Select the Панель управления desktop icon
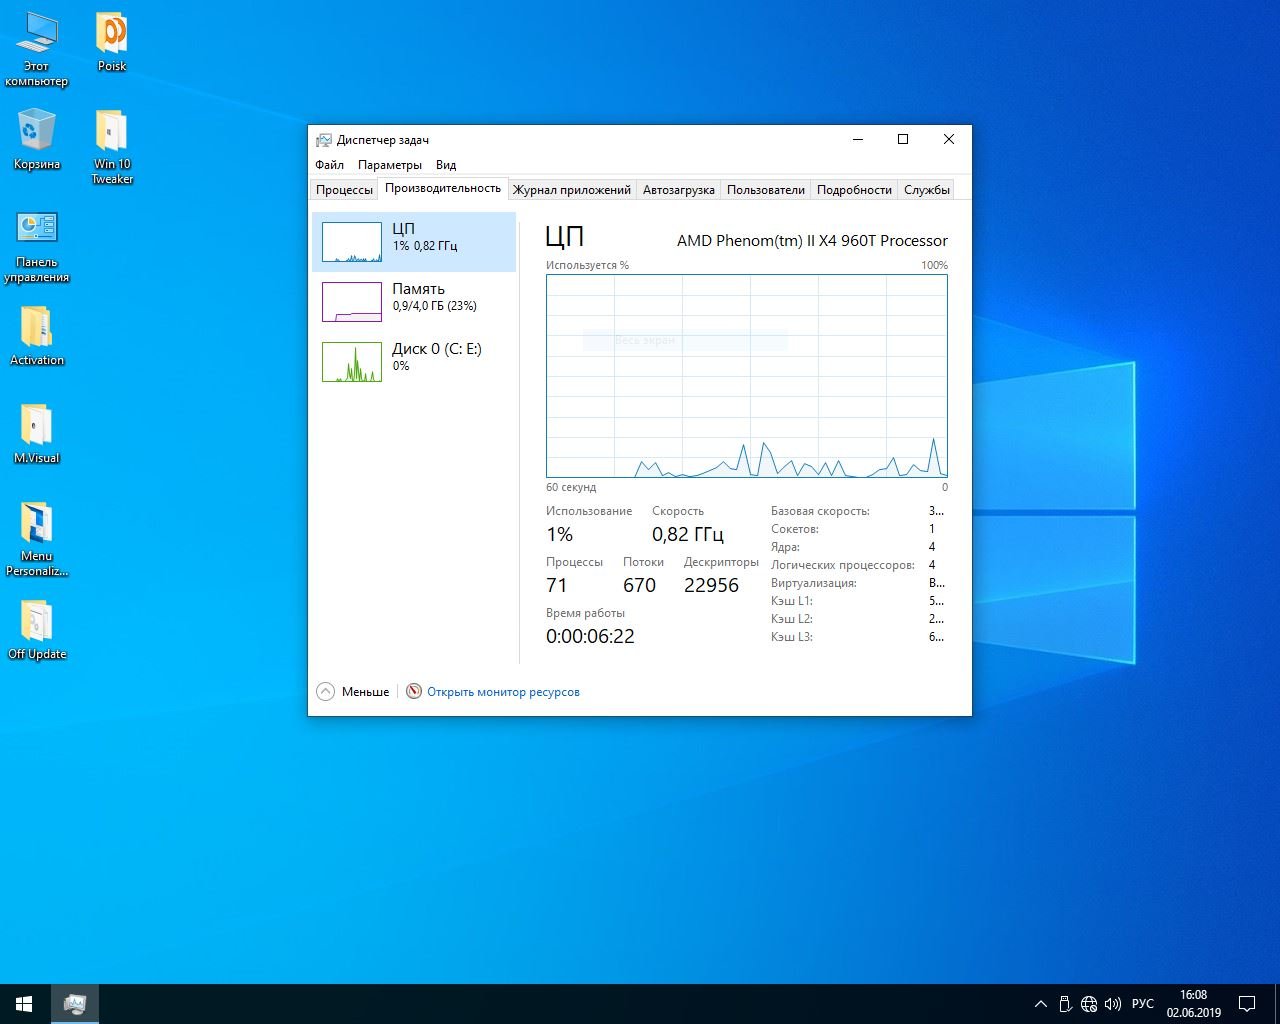Screen dimensions: 1280x1024 pyautogui.click(x=36, y=246)
